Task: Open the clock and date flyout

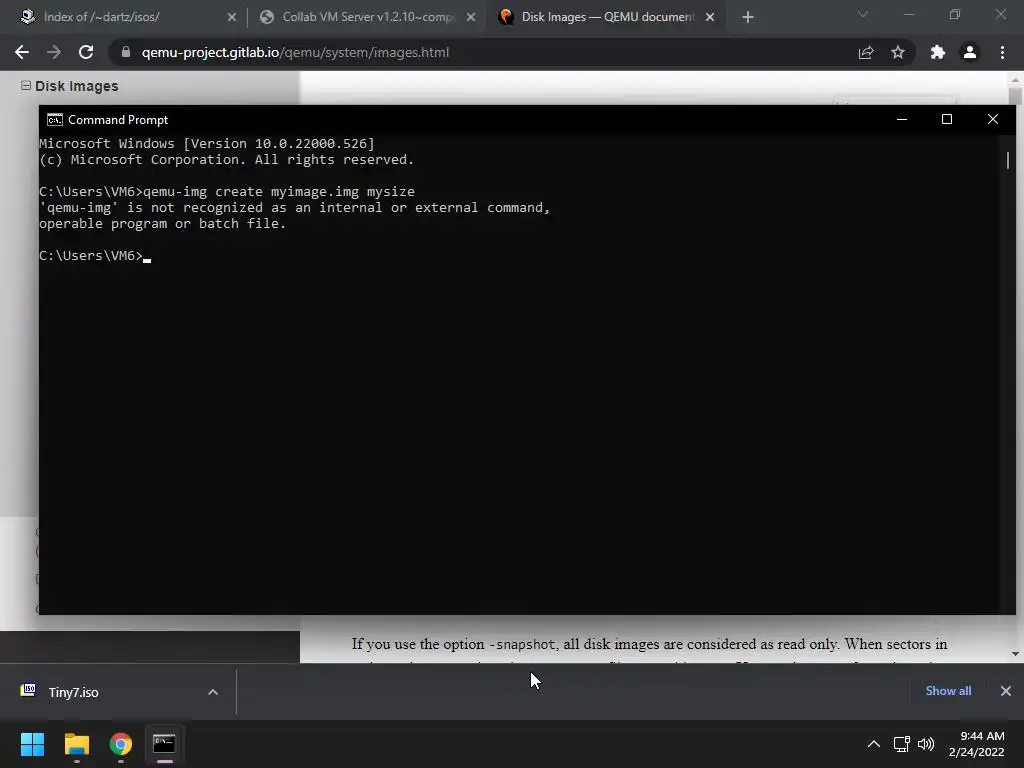Action: [977, 744]
